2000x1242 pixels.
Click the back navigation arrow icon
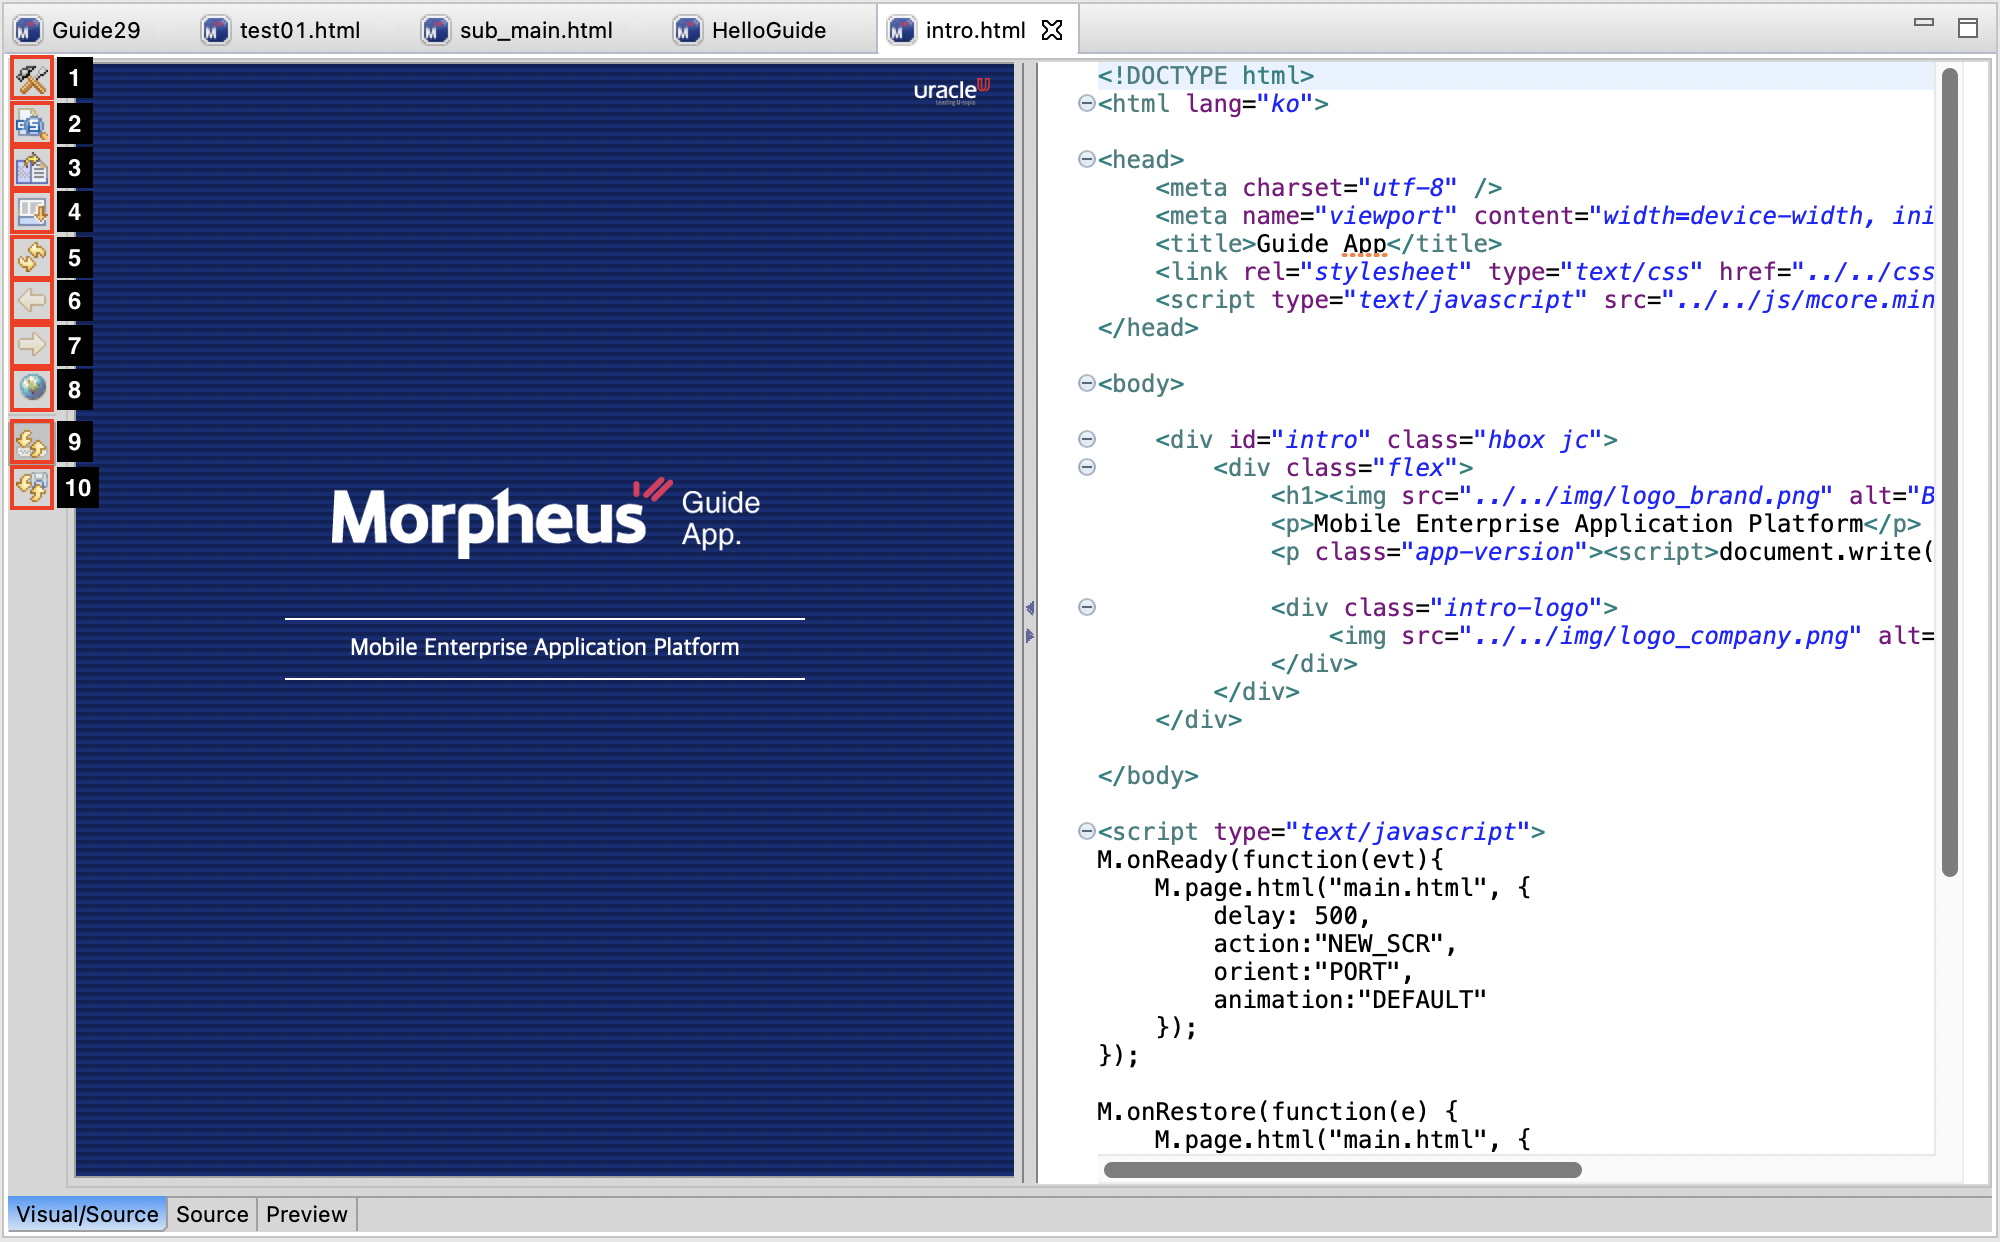pos(30,300)
